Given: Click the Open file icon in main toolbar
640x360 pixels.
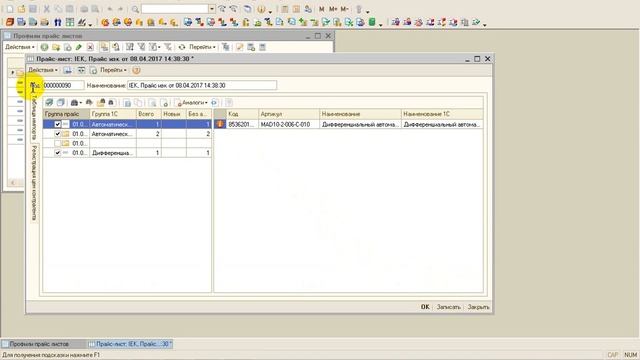Looking at the screenshot, I should coord(21,9).
